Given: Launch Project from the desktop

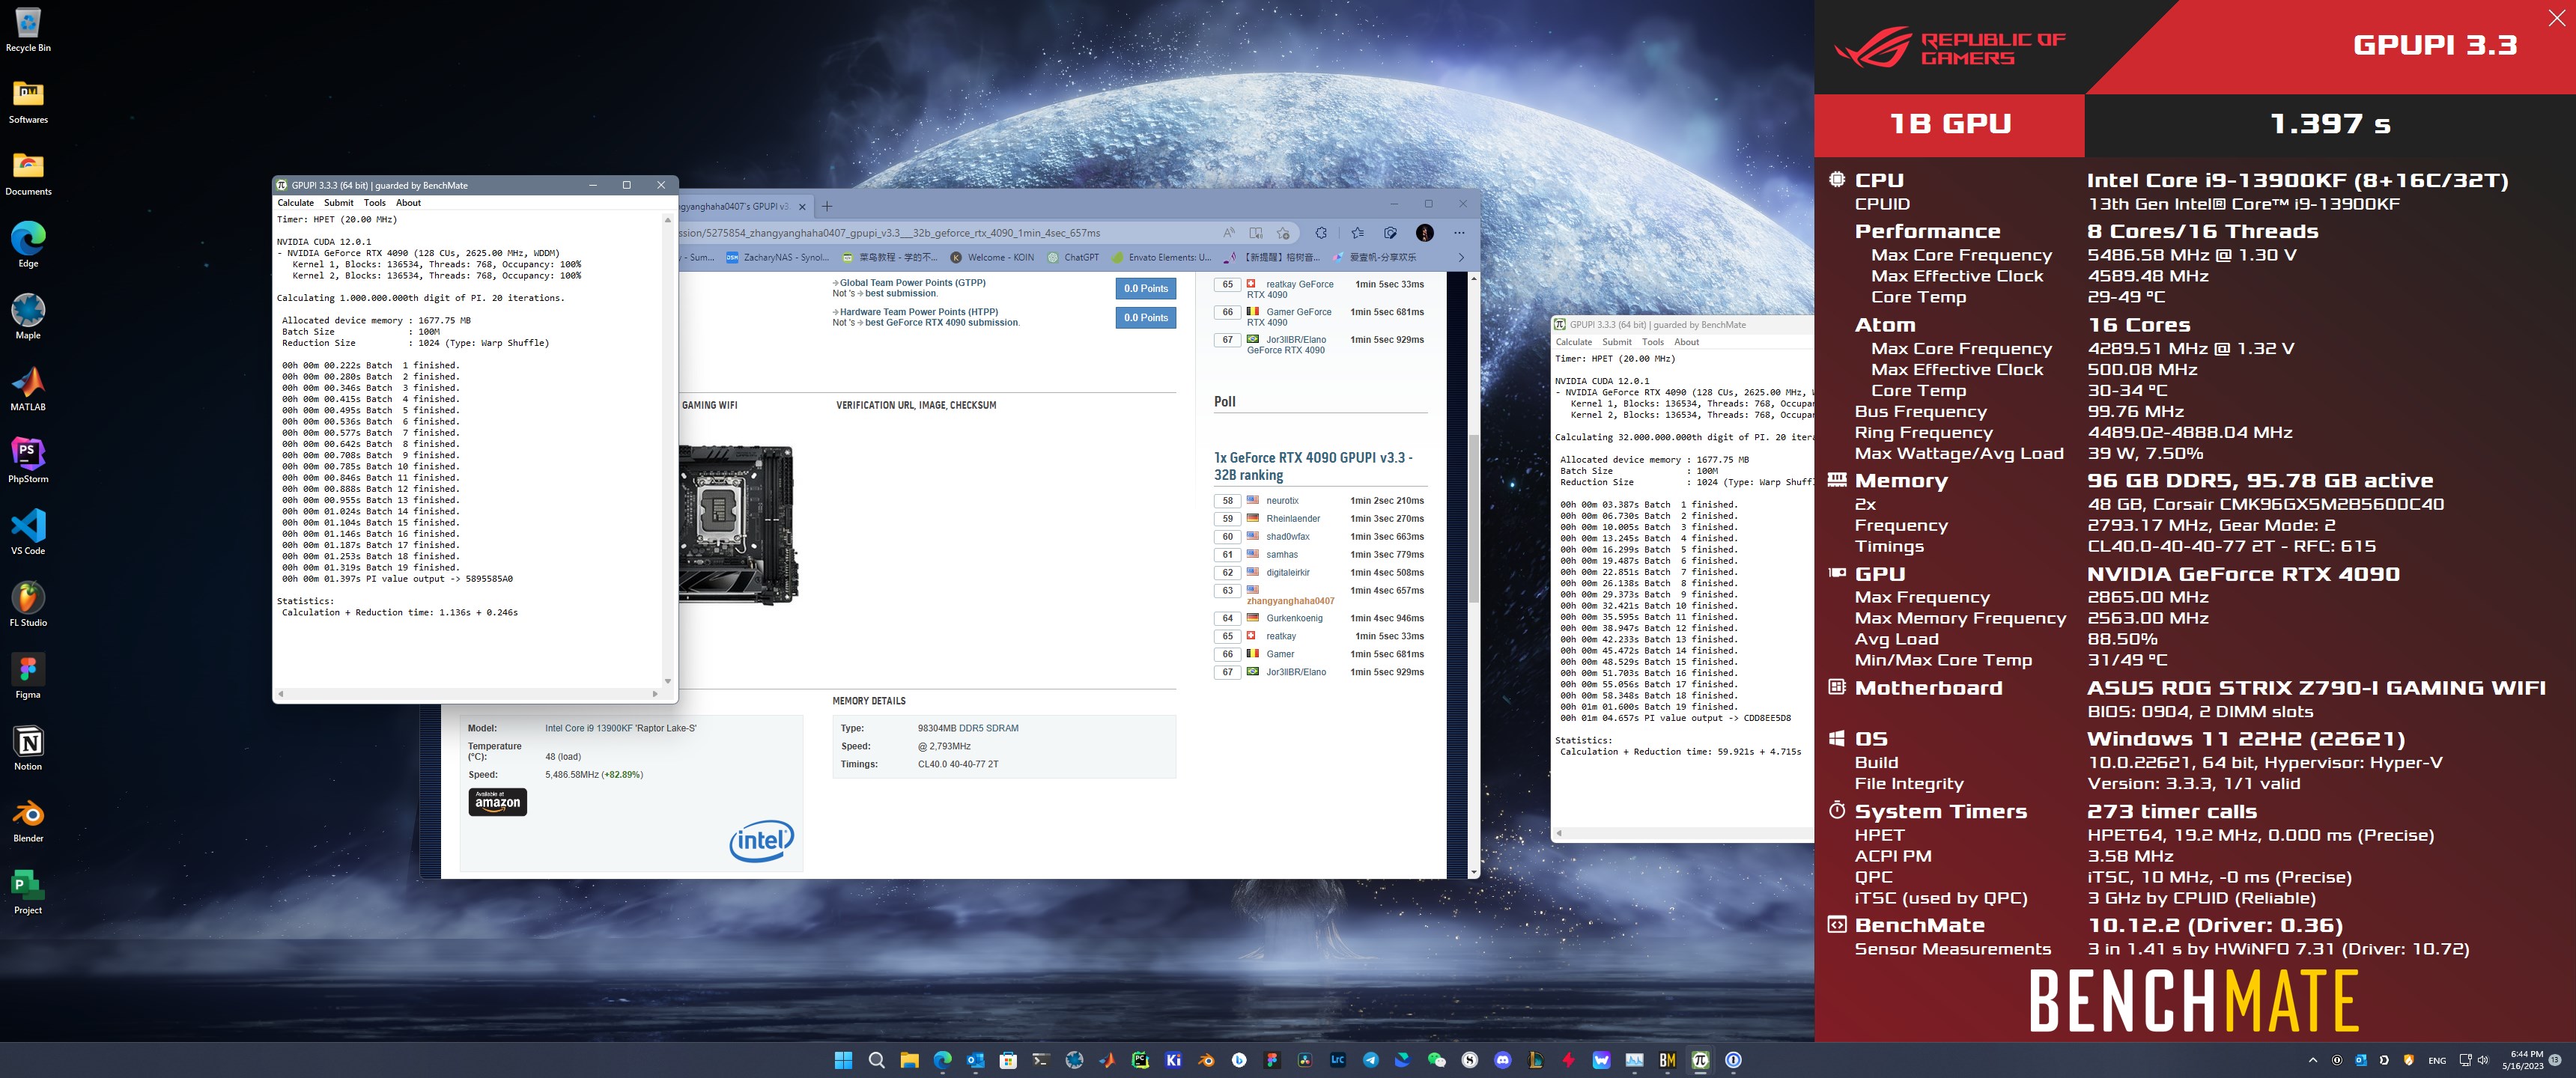Looking at the screenshot, I should point(28,893).
